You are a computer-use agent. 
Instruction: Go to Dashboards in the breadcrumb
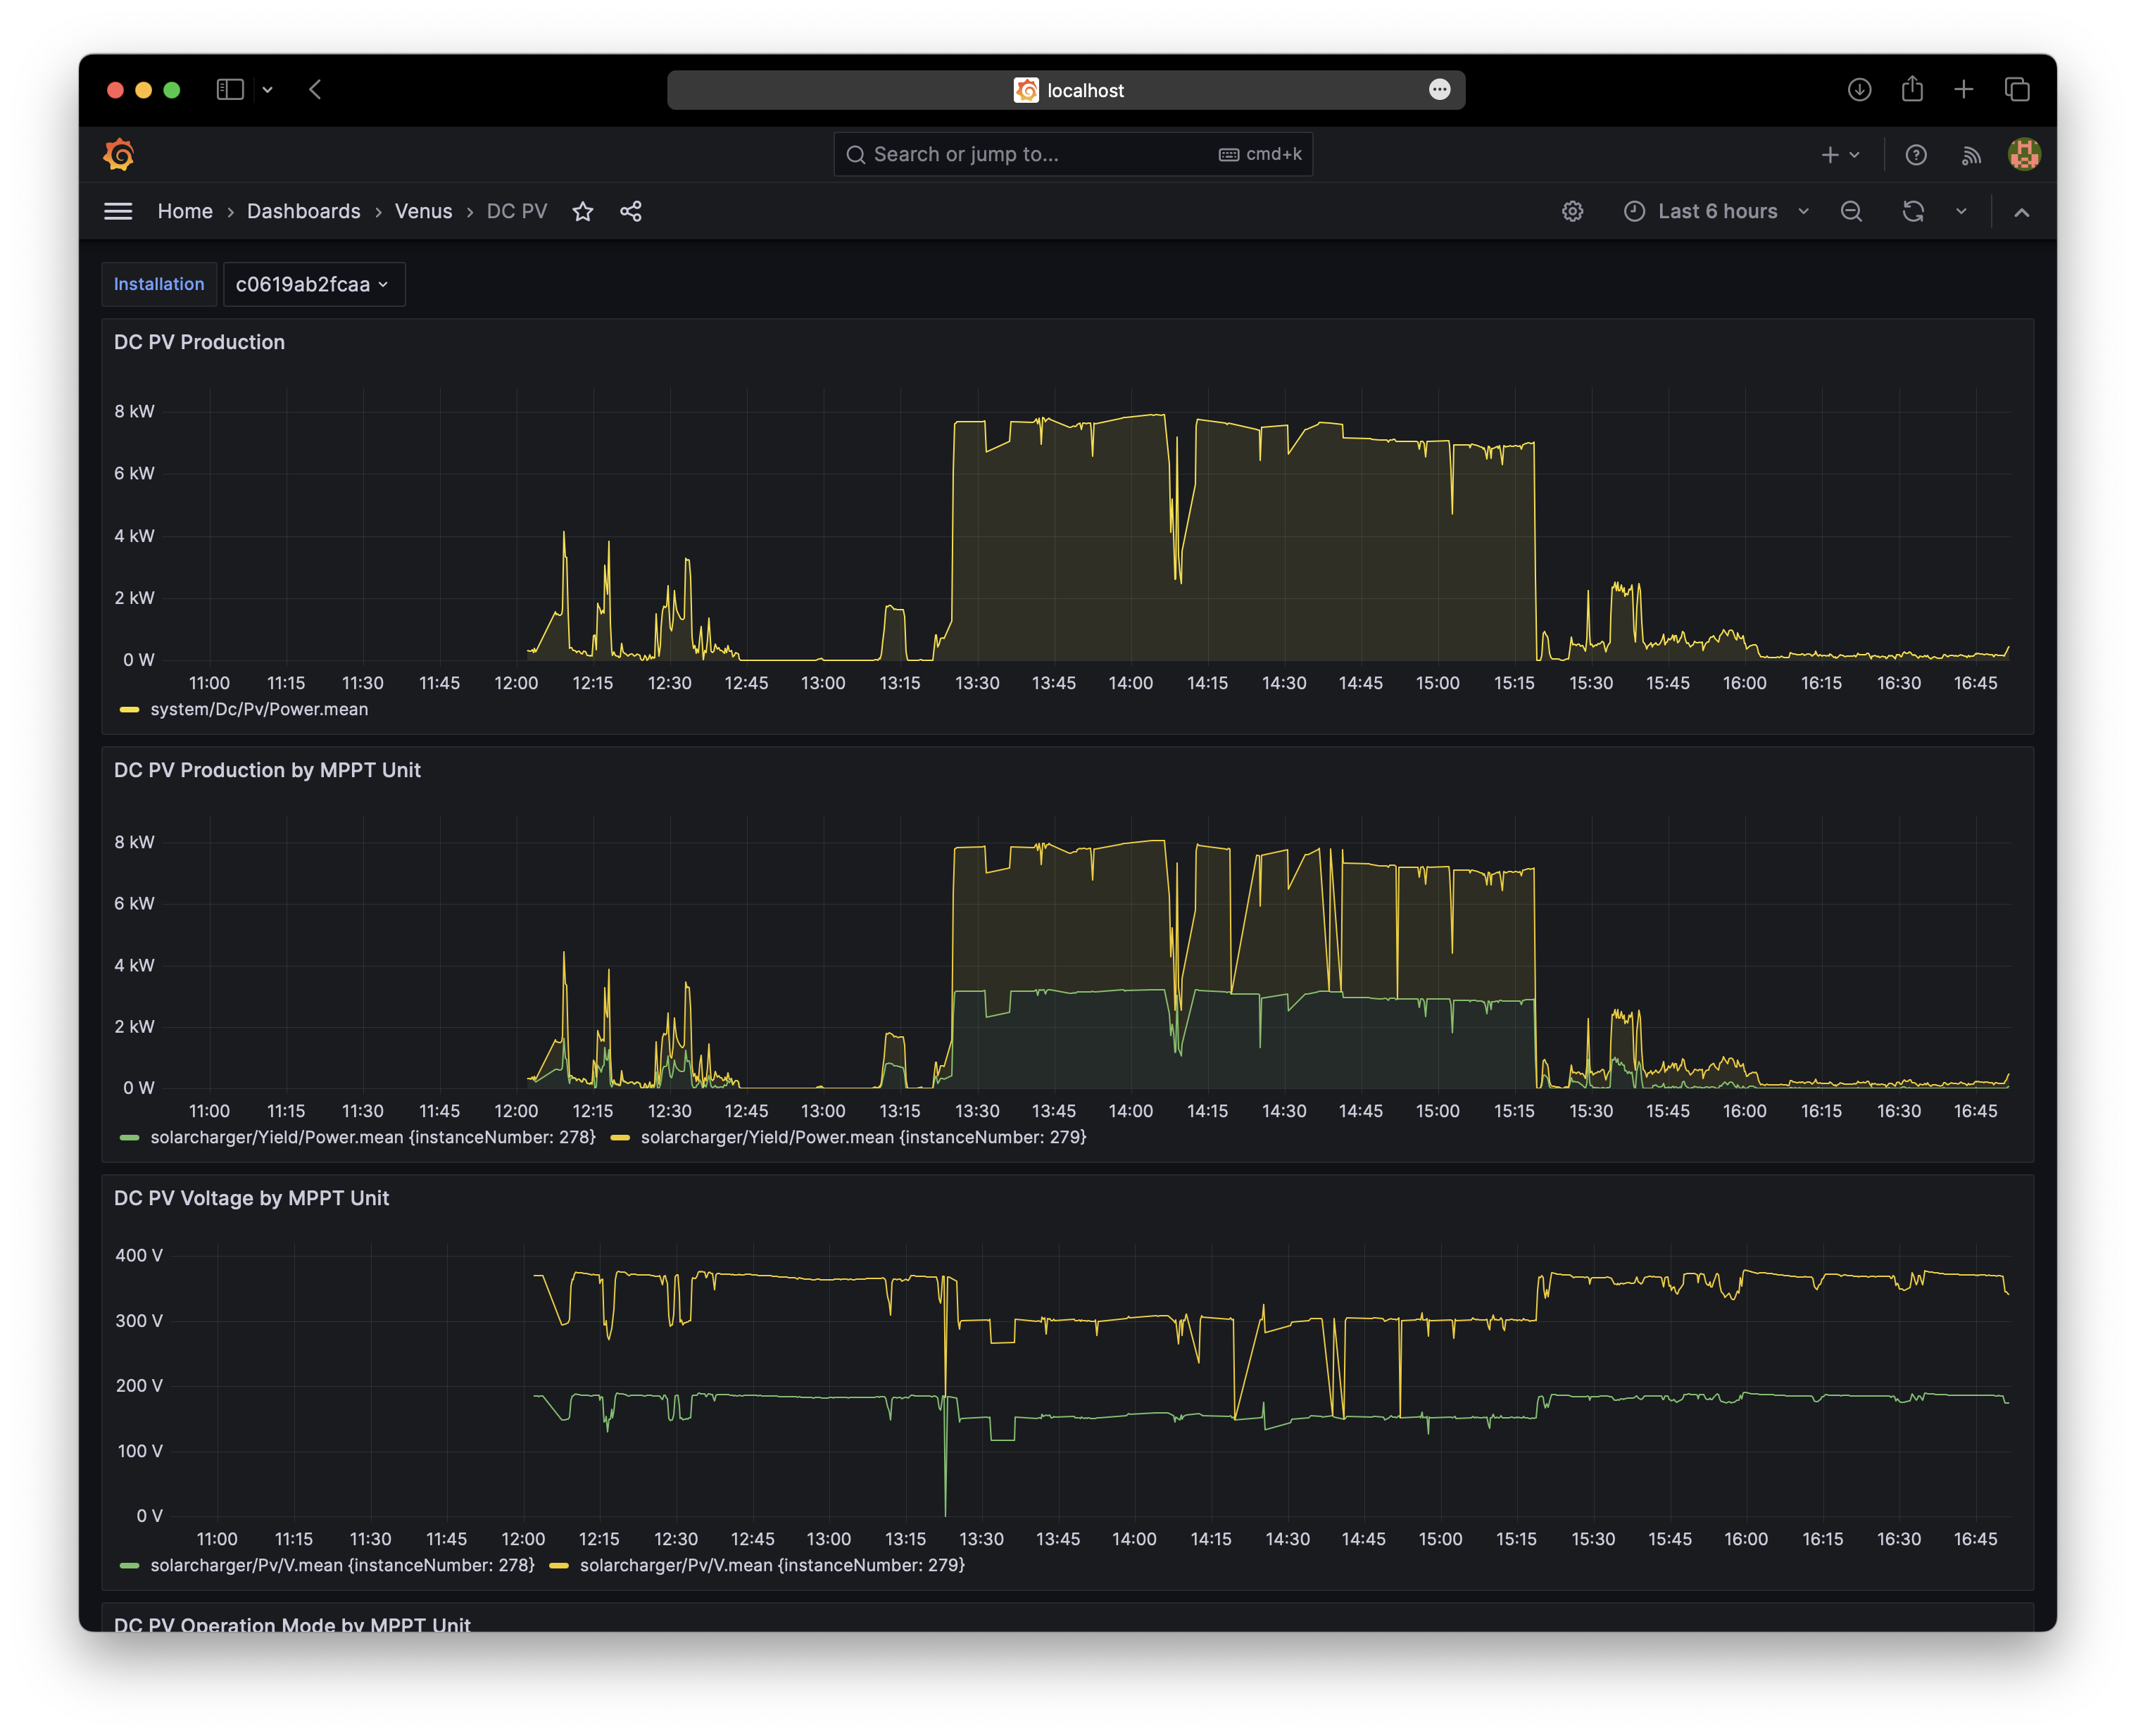(303, 211)
